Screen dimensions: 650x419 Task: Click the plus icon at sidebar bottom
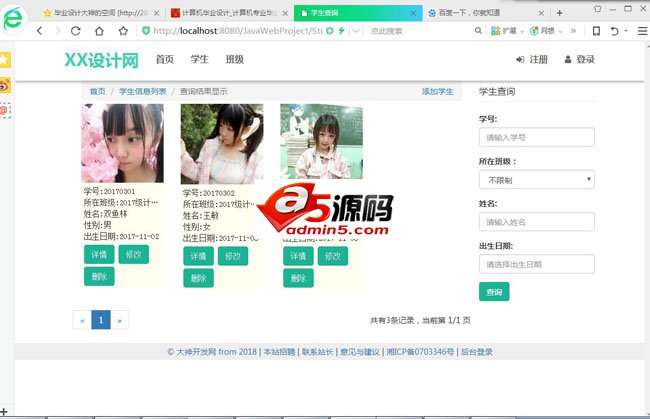[x=4, y=412]
